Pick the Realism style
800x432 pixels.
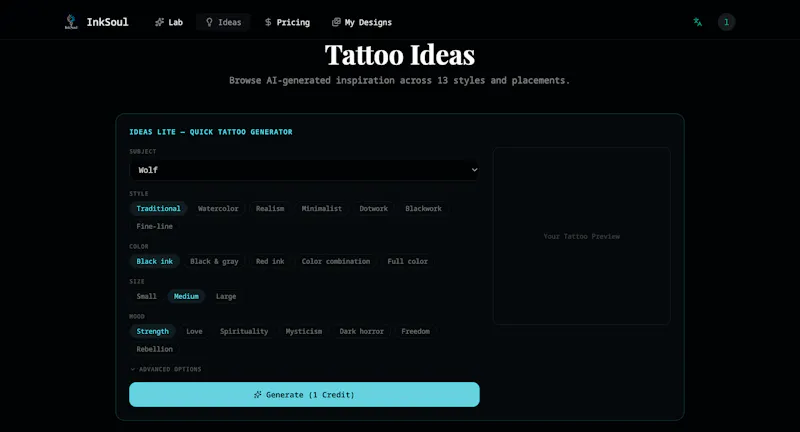click(x=270, y=209)
